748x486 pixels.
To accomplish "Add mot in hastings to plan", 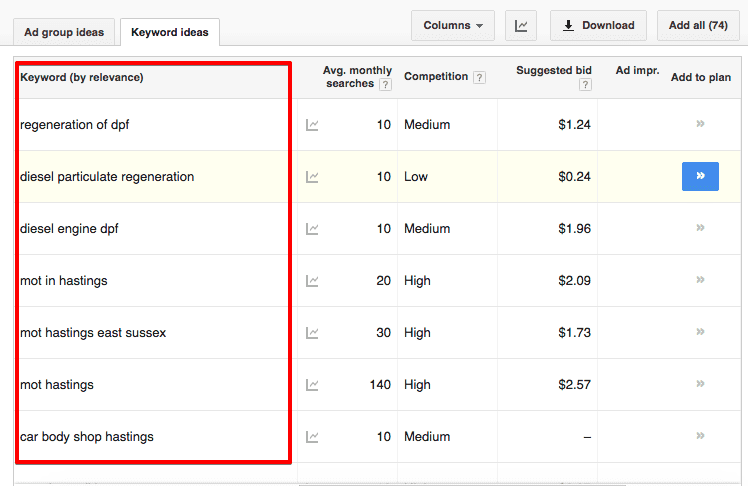I will click(700, 280).
